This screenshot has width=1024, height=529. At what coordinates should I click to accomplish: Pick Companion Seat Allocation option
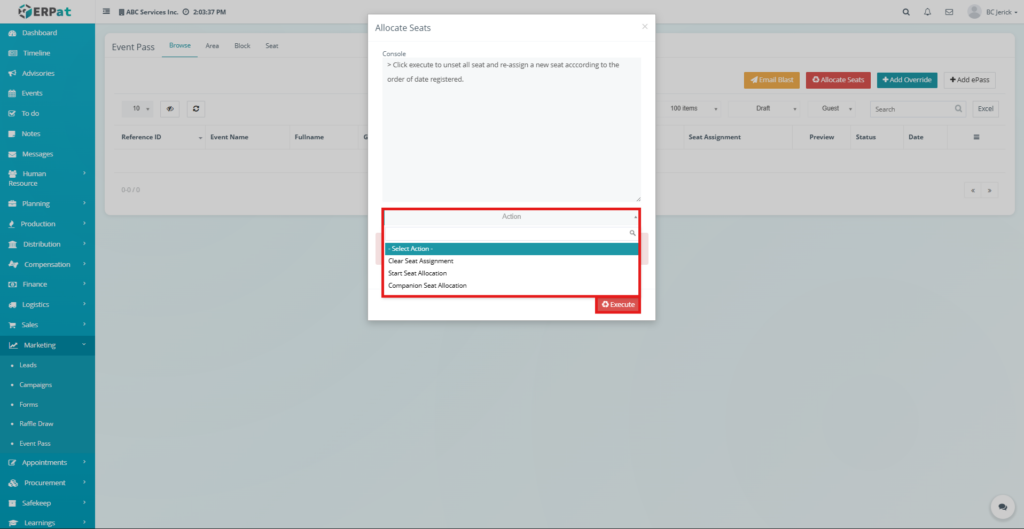pyautogui.click(x=427, y=285)
